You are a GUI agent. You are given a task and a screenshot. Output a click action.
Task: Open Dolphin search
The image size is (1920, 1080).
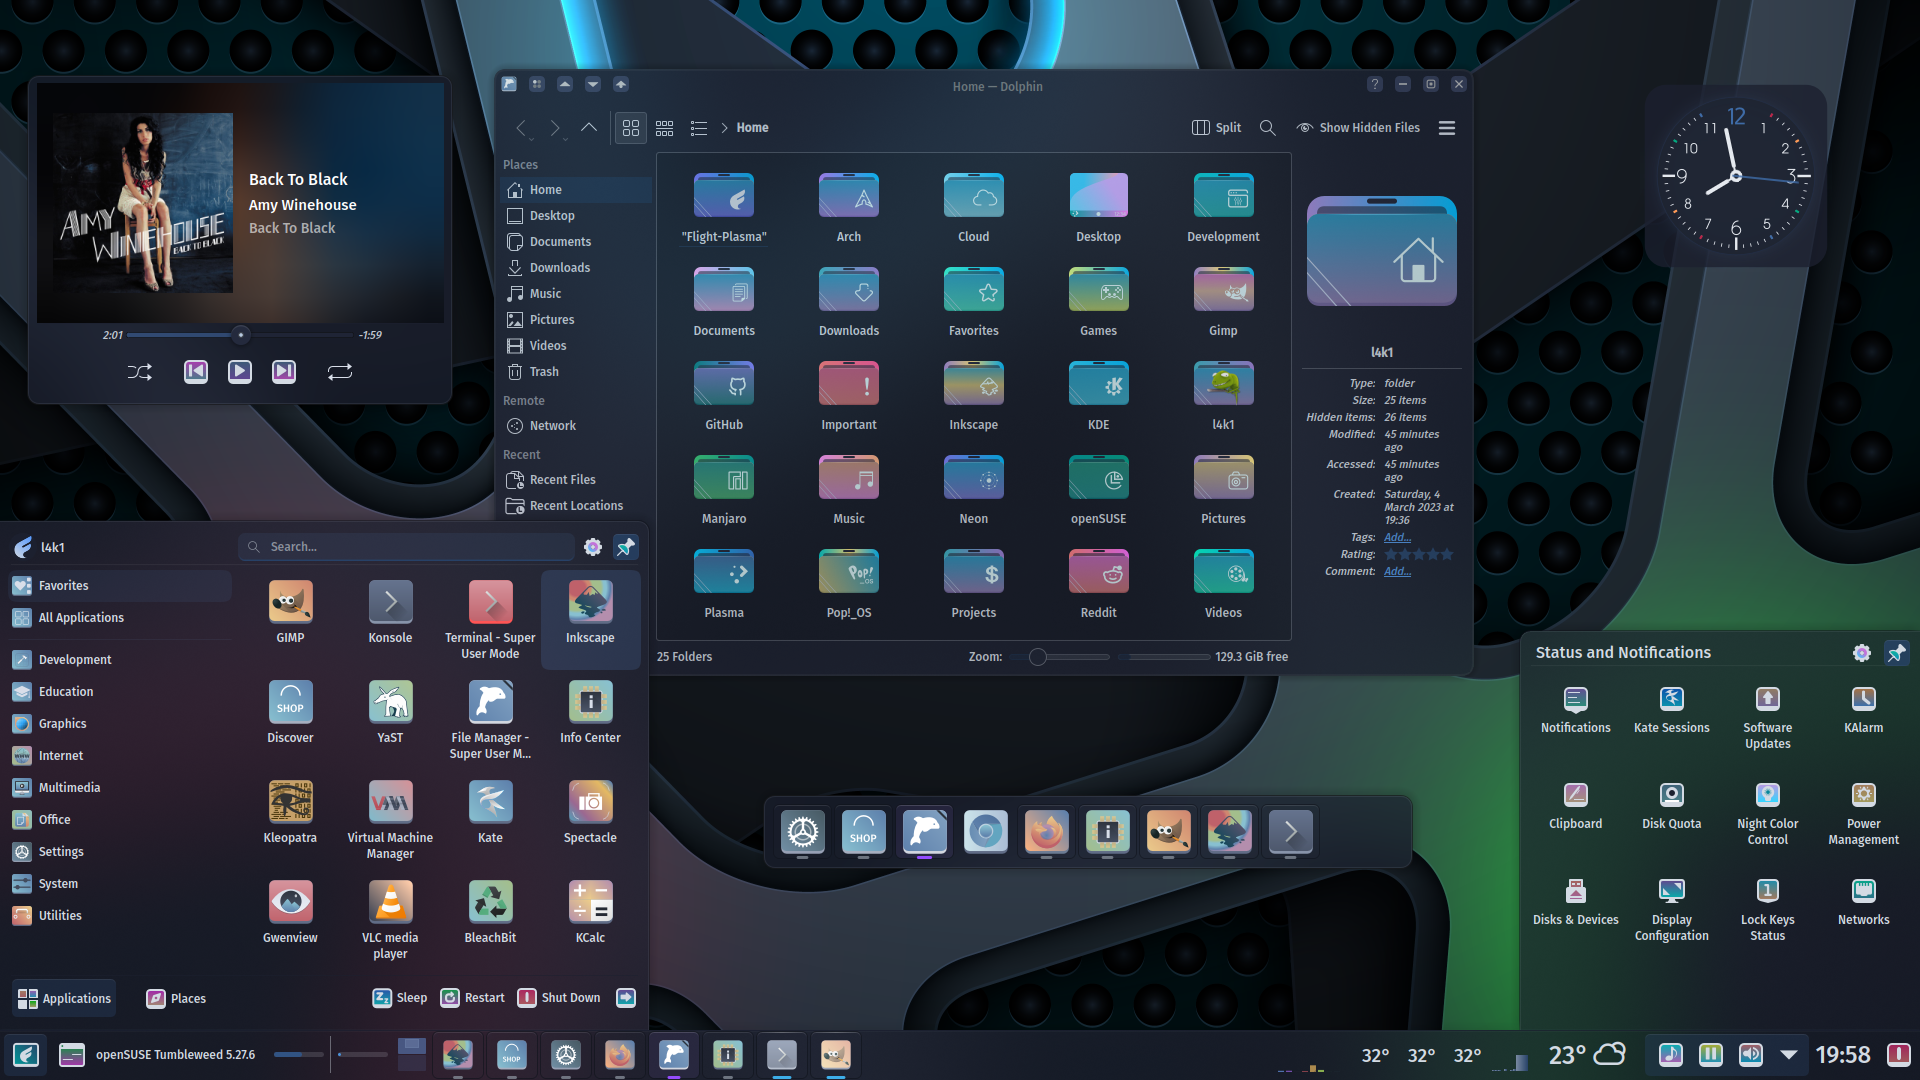[x=1268, y=128]
